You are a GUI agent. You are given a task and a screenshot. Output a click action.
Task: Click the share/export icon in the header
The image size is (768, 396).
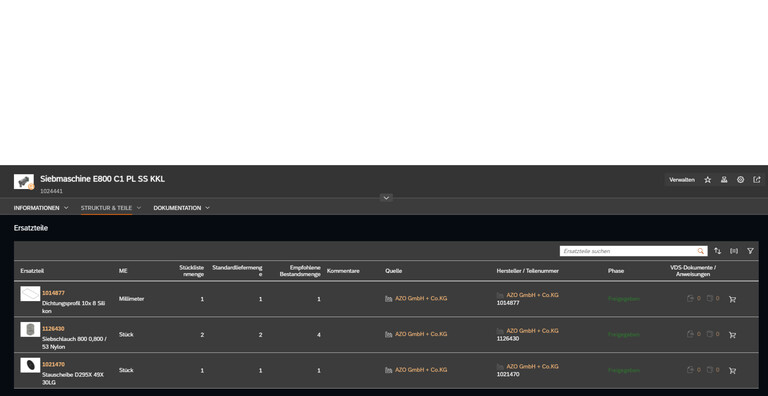[x=757, y=180]
